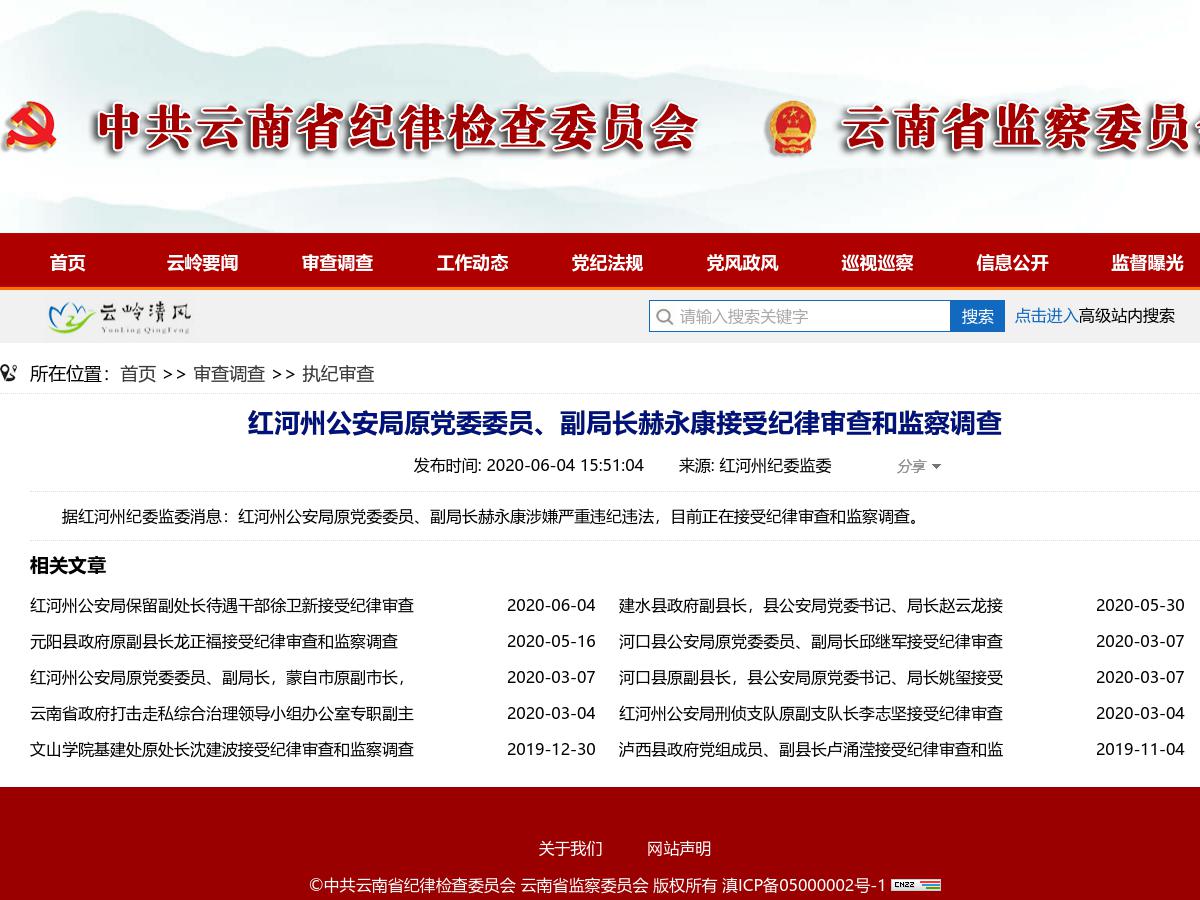Image resolution: width=1200 pixels, height=900 pixels.
Task: Click the national emblem beside 云南省监察委员会
Action: [791, 127]
